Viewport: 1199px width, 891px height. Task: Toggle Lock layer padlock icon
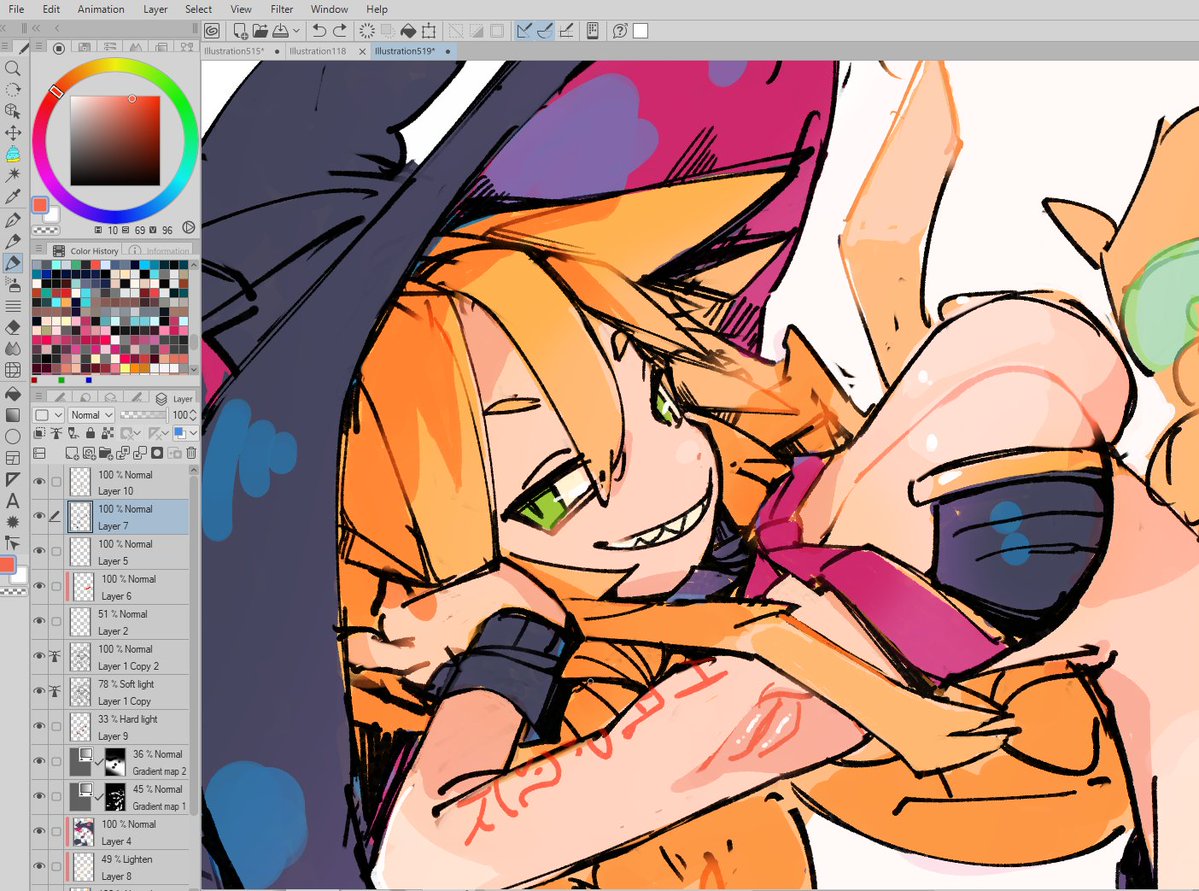coord(90,434)
